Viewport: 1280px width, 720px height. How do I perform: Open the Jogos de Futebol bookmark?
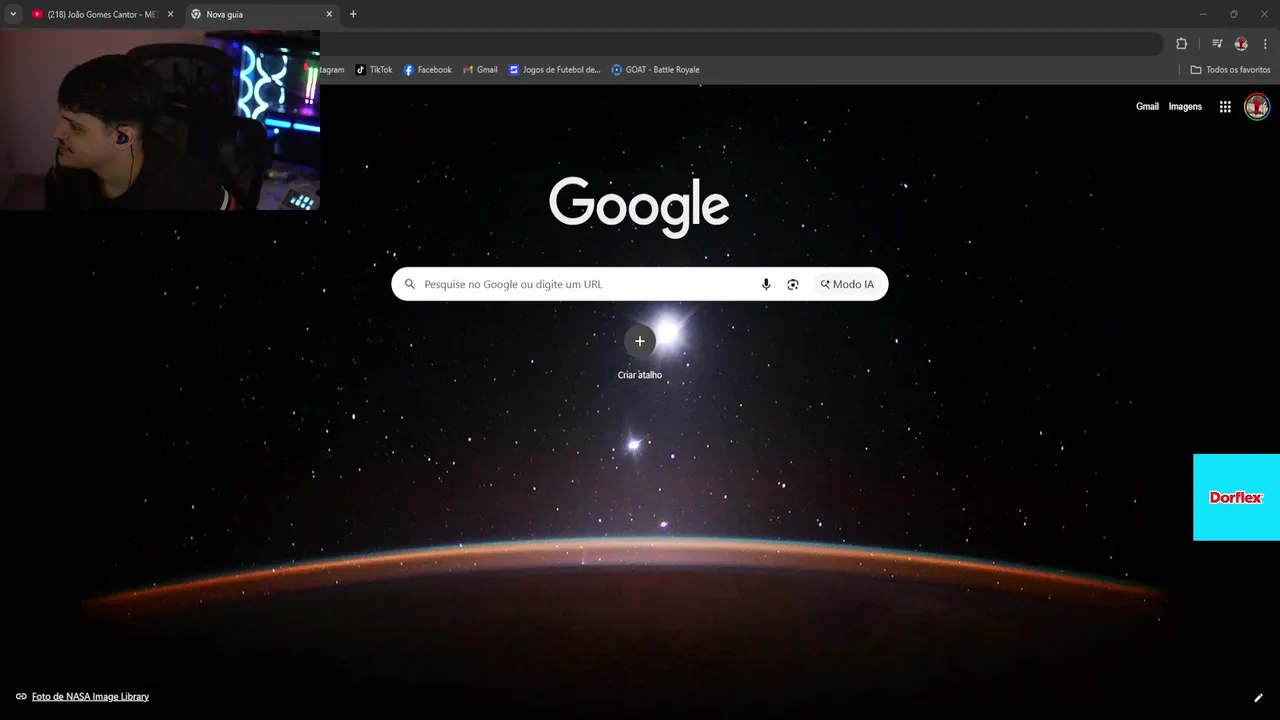coord(555,70)
